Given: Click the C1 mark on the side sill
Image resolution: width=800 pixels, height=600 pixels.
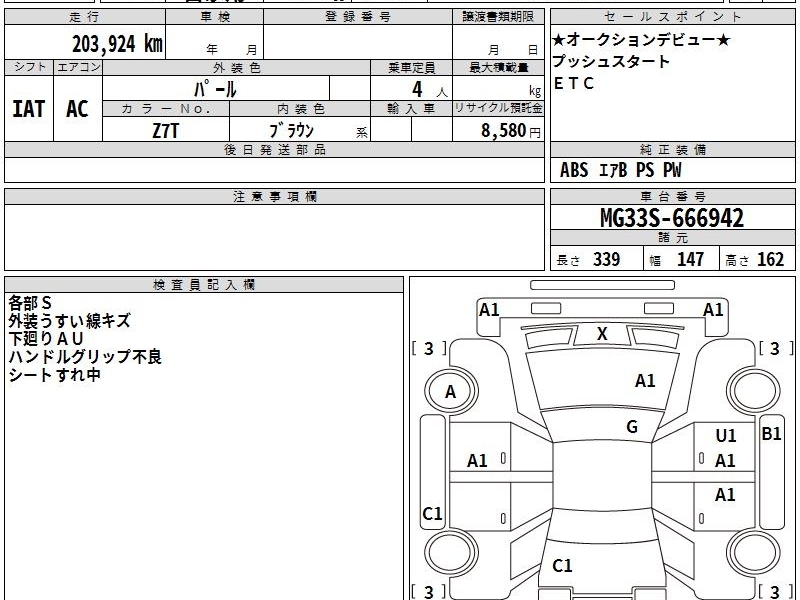Looking at the screenshot, I should 432,513.
